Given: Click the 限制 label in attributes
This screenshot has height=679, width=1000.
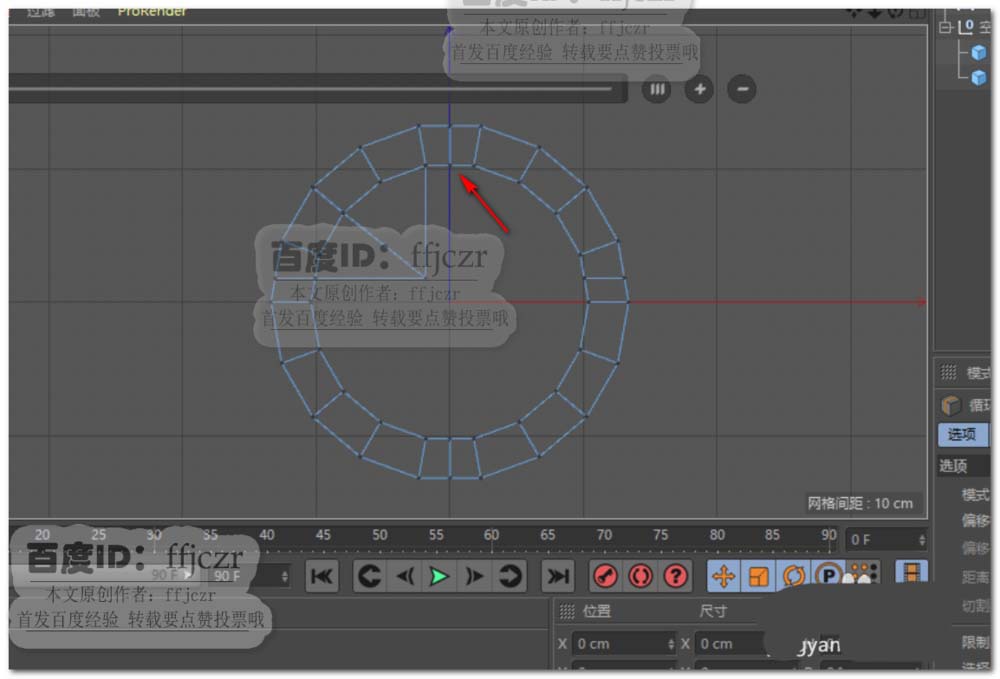Looking at the screenshot, I should (976, 642).
